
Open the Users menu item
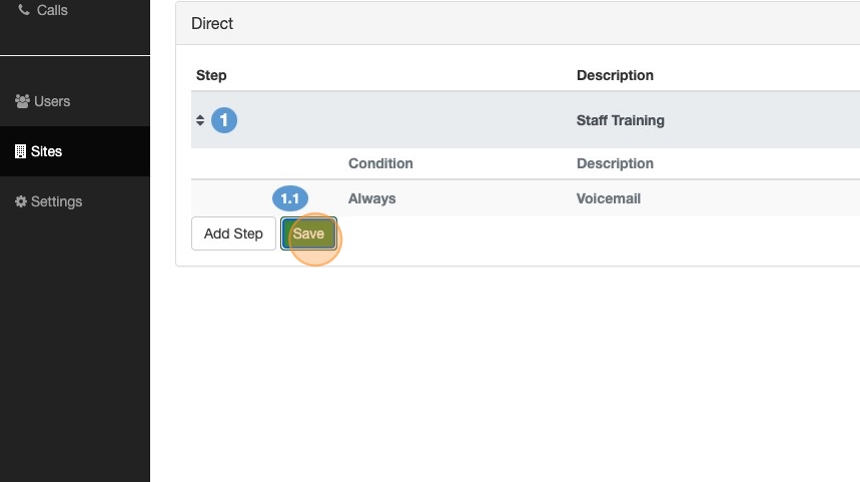pos(52,101)
